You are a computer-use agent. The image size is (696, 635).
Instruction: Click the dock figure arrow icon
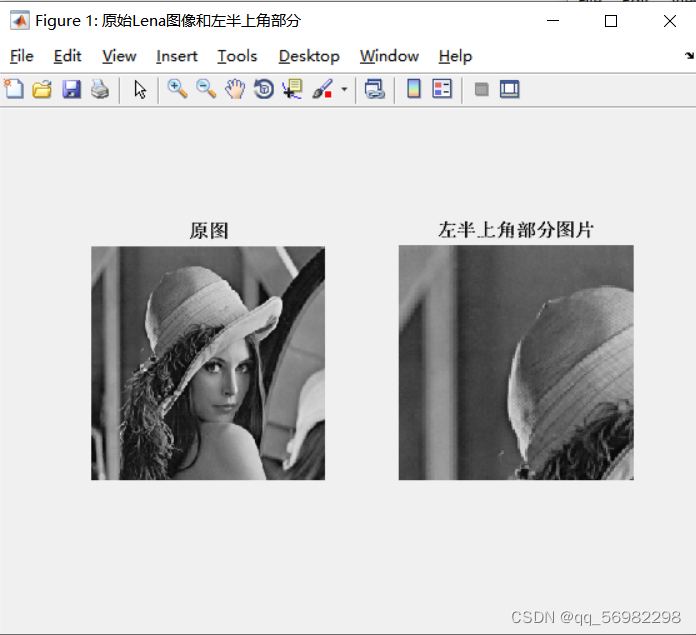pos(689,55)
